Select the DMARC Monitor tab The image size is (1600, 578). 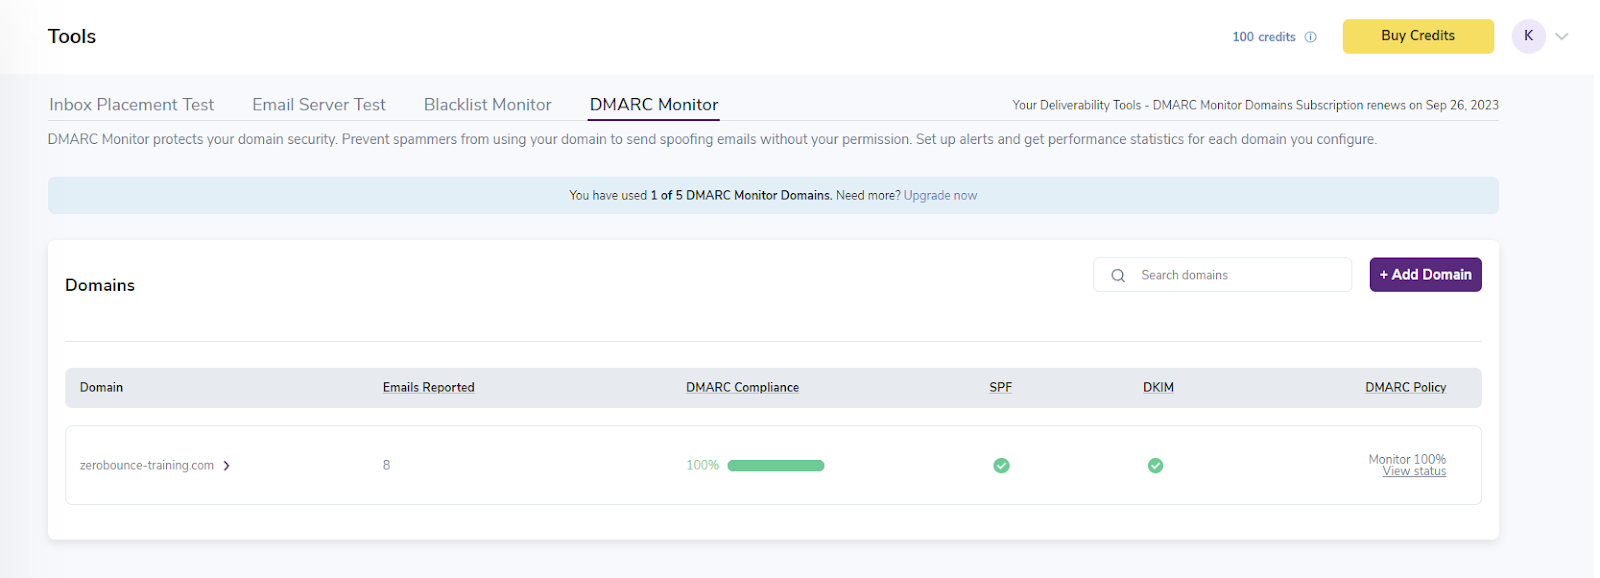coord(654,104)
